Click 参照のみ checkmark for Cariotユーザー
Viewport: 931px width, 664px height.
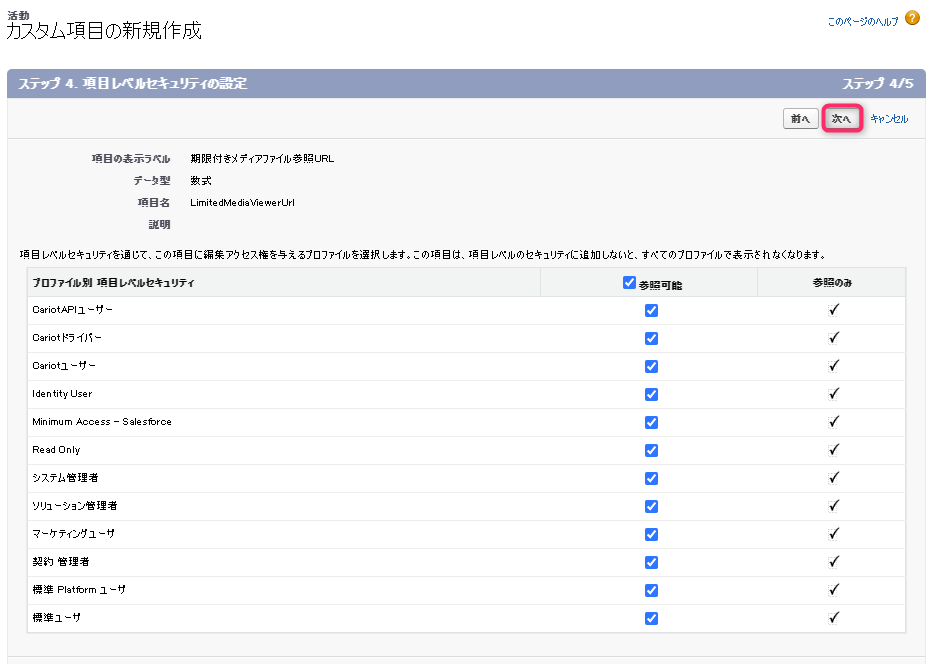(x=834, y=366)
